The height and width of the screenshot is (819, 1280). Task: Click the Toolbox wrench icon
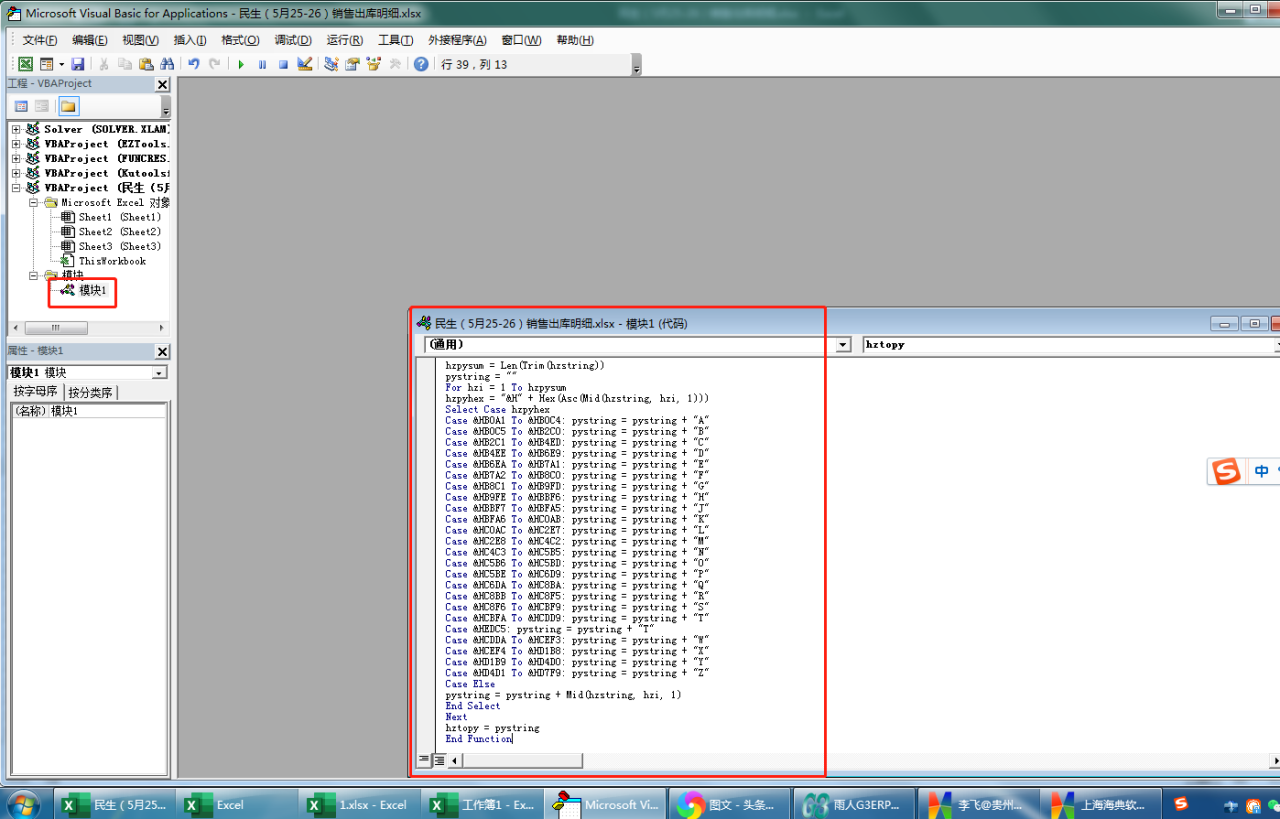click(394, 64)
